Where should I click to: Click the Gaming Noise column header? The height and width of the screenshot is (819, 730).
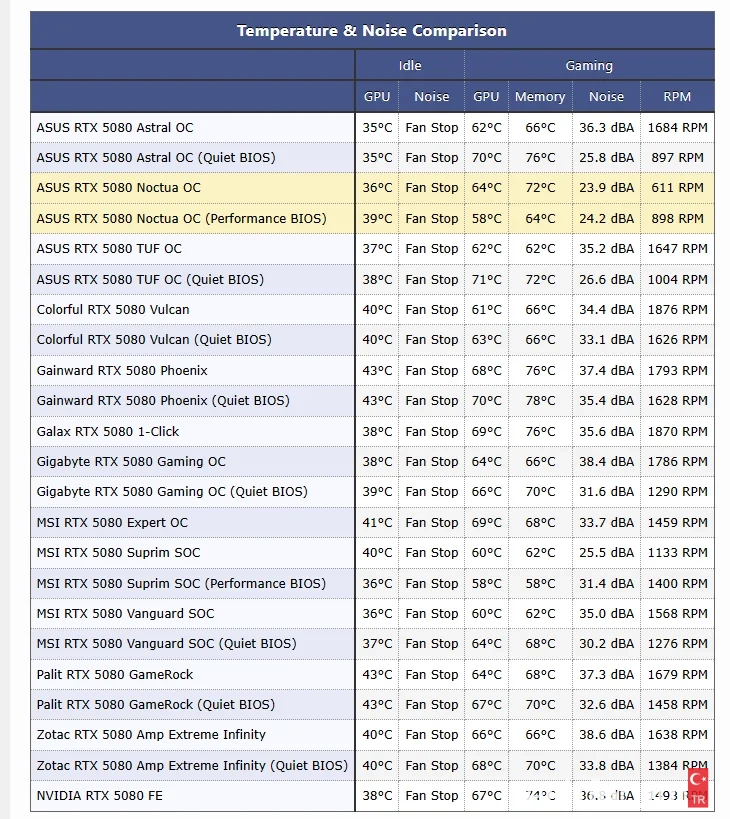[606, 97]
